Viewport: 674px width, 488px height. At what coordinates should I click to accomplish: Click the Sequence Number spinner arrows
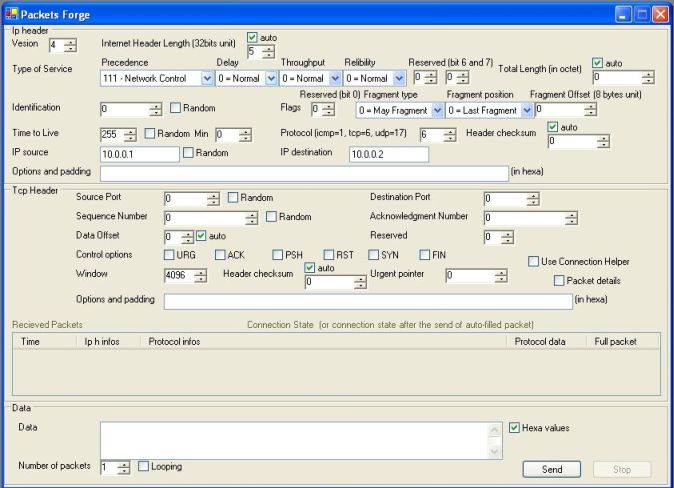point(251,218)
